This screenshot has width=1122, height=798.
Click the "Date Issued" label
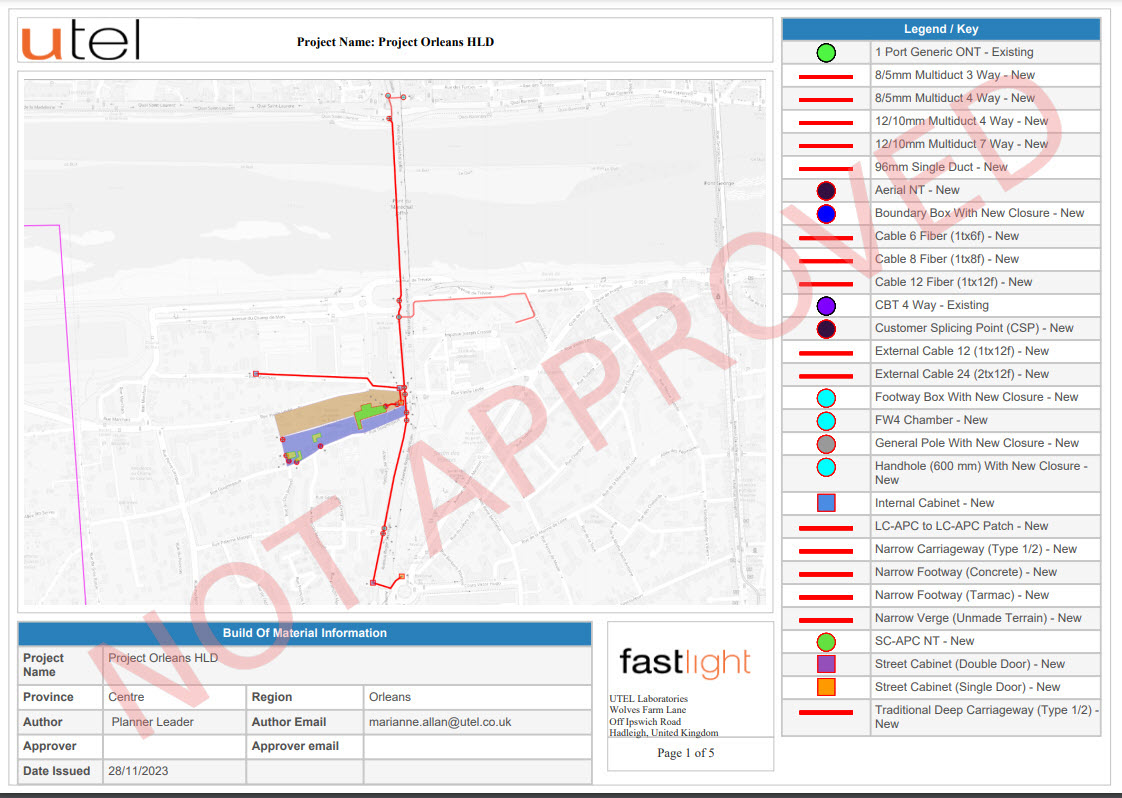[57, 771]
